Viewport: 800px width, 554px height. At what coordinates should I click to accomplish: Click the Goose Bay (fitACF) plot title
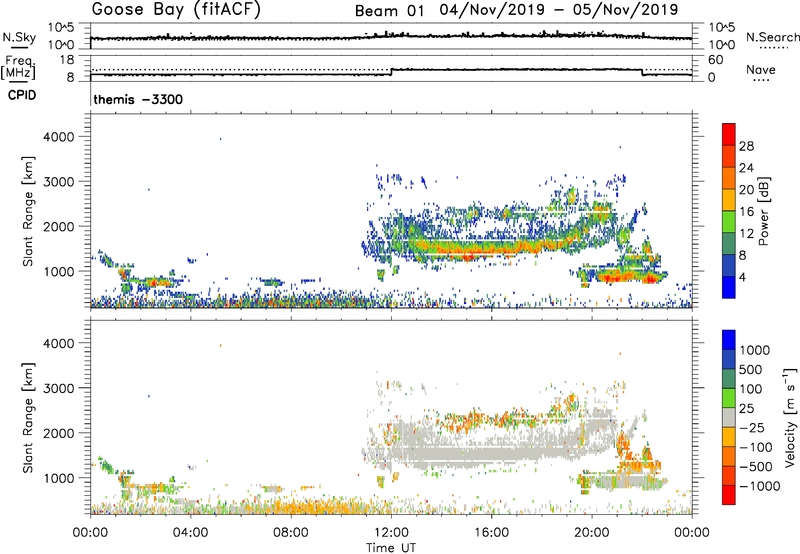pos(176,9)
